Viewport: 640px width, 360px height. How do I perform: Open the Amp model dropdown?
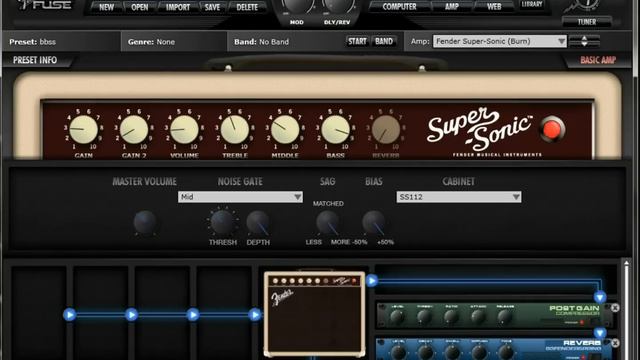[x=500, y=41]
